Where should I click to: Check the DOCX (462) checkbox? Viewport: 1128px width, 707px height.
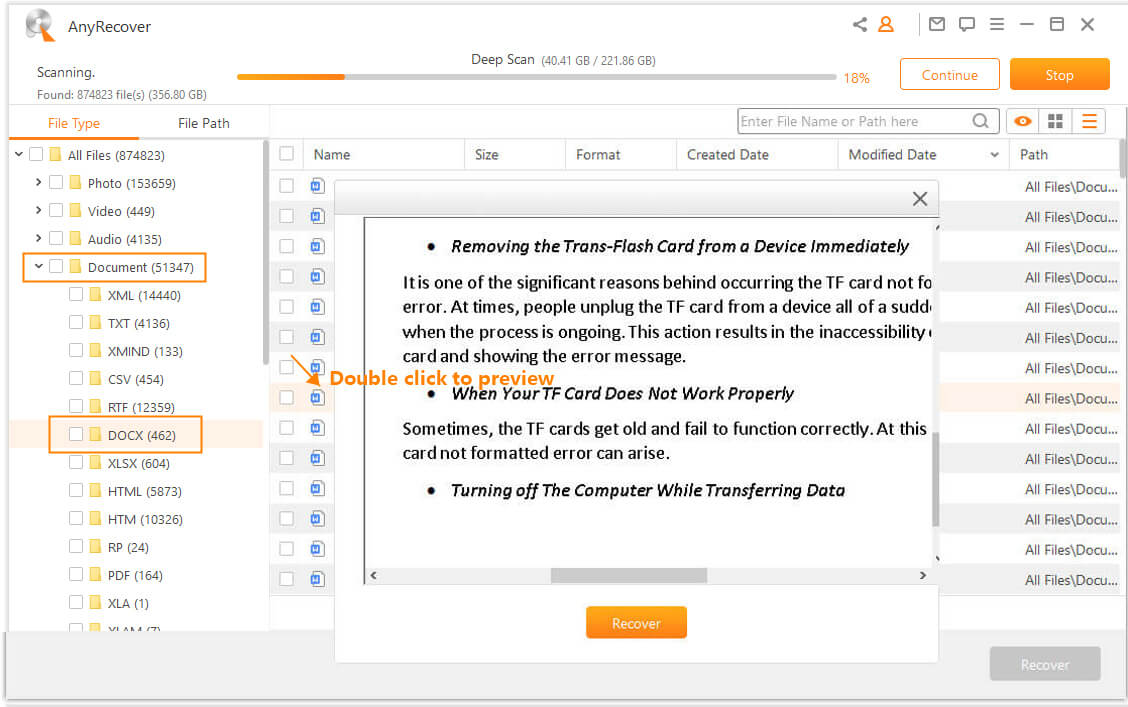click(76, 435)
